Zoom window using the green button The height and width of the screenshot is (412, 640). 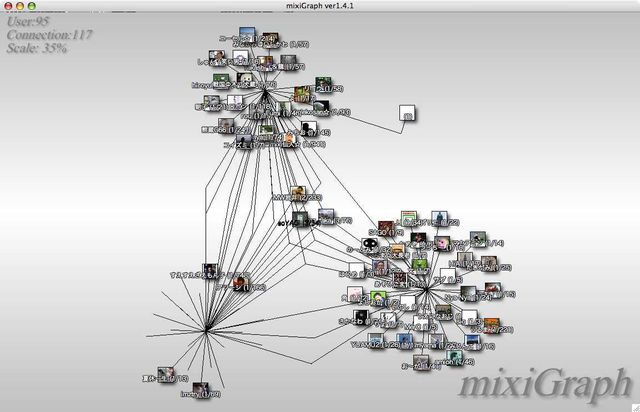[x=31, y=6]
